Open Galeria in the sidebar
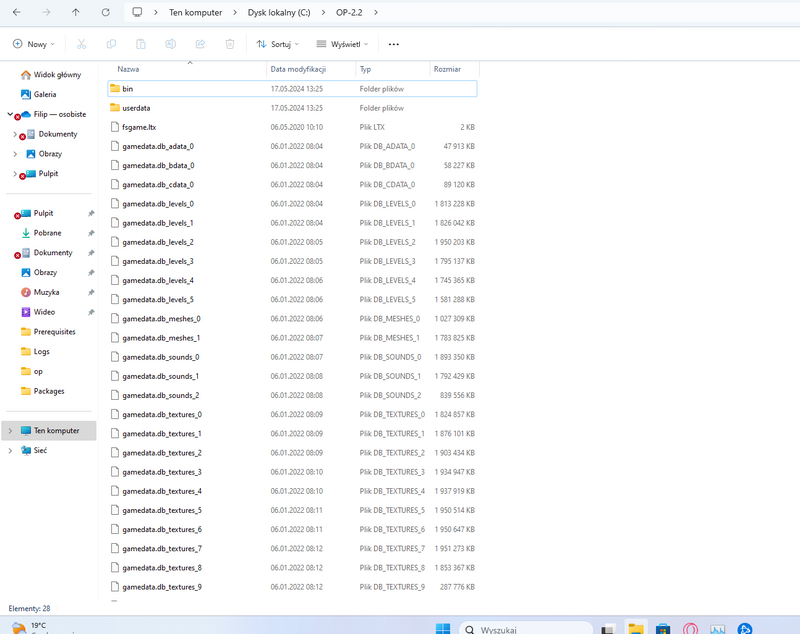Viewport: 800px width, 634px height. pos(46,94)
